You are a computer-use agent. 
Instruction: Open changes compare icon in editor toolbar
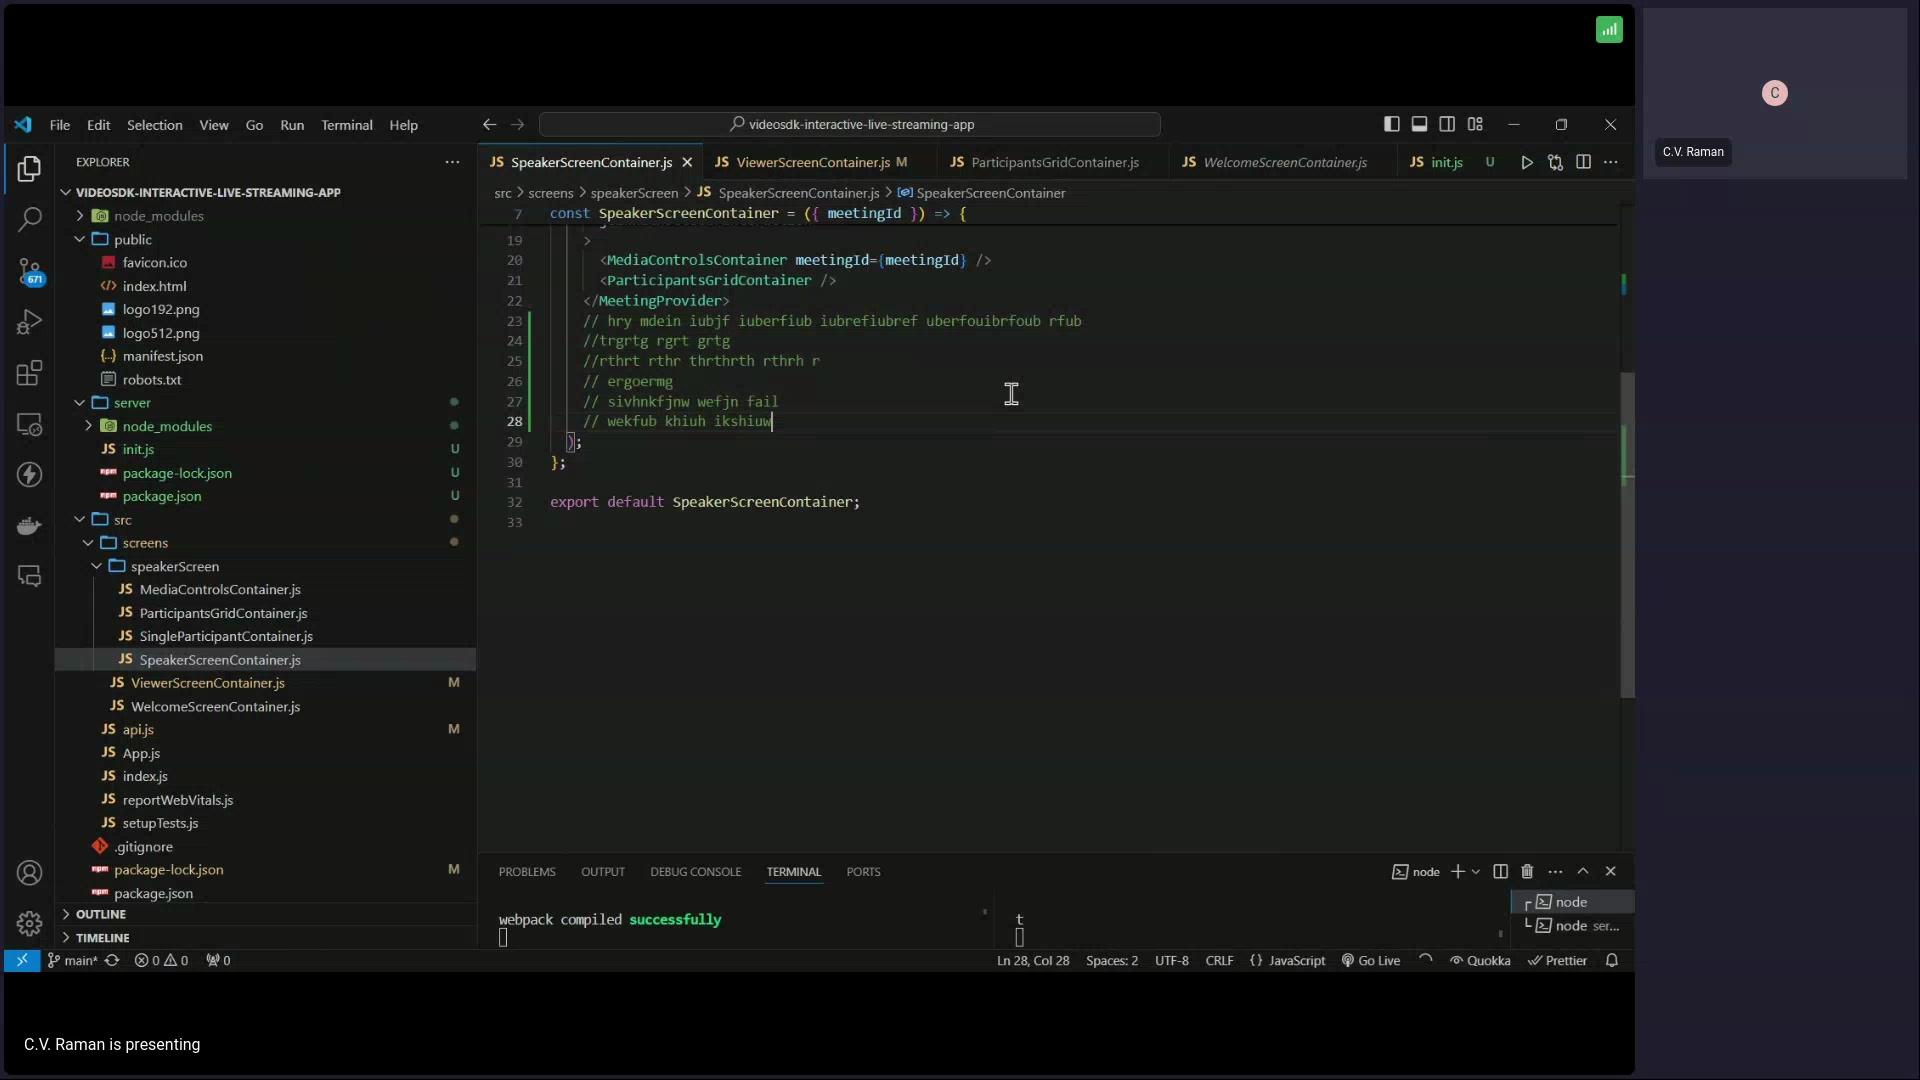1555,162
